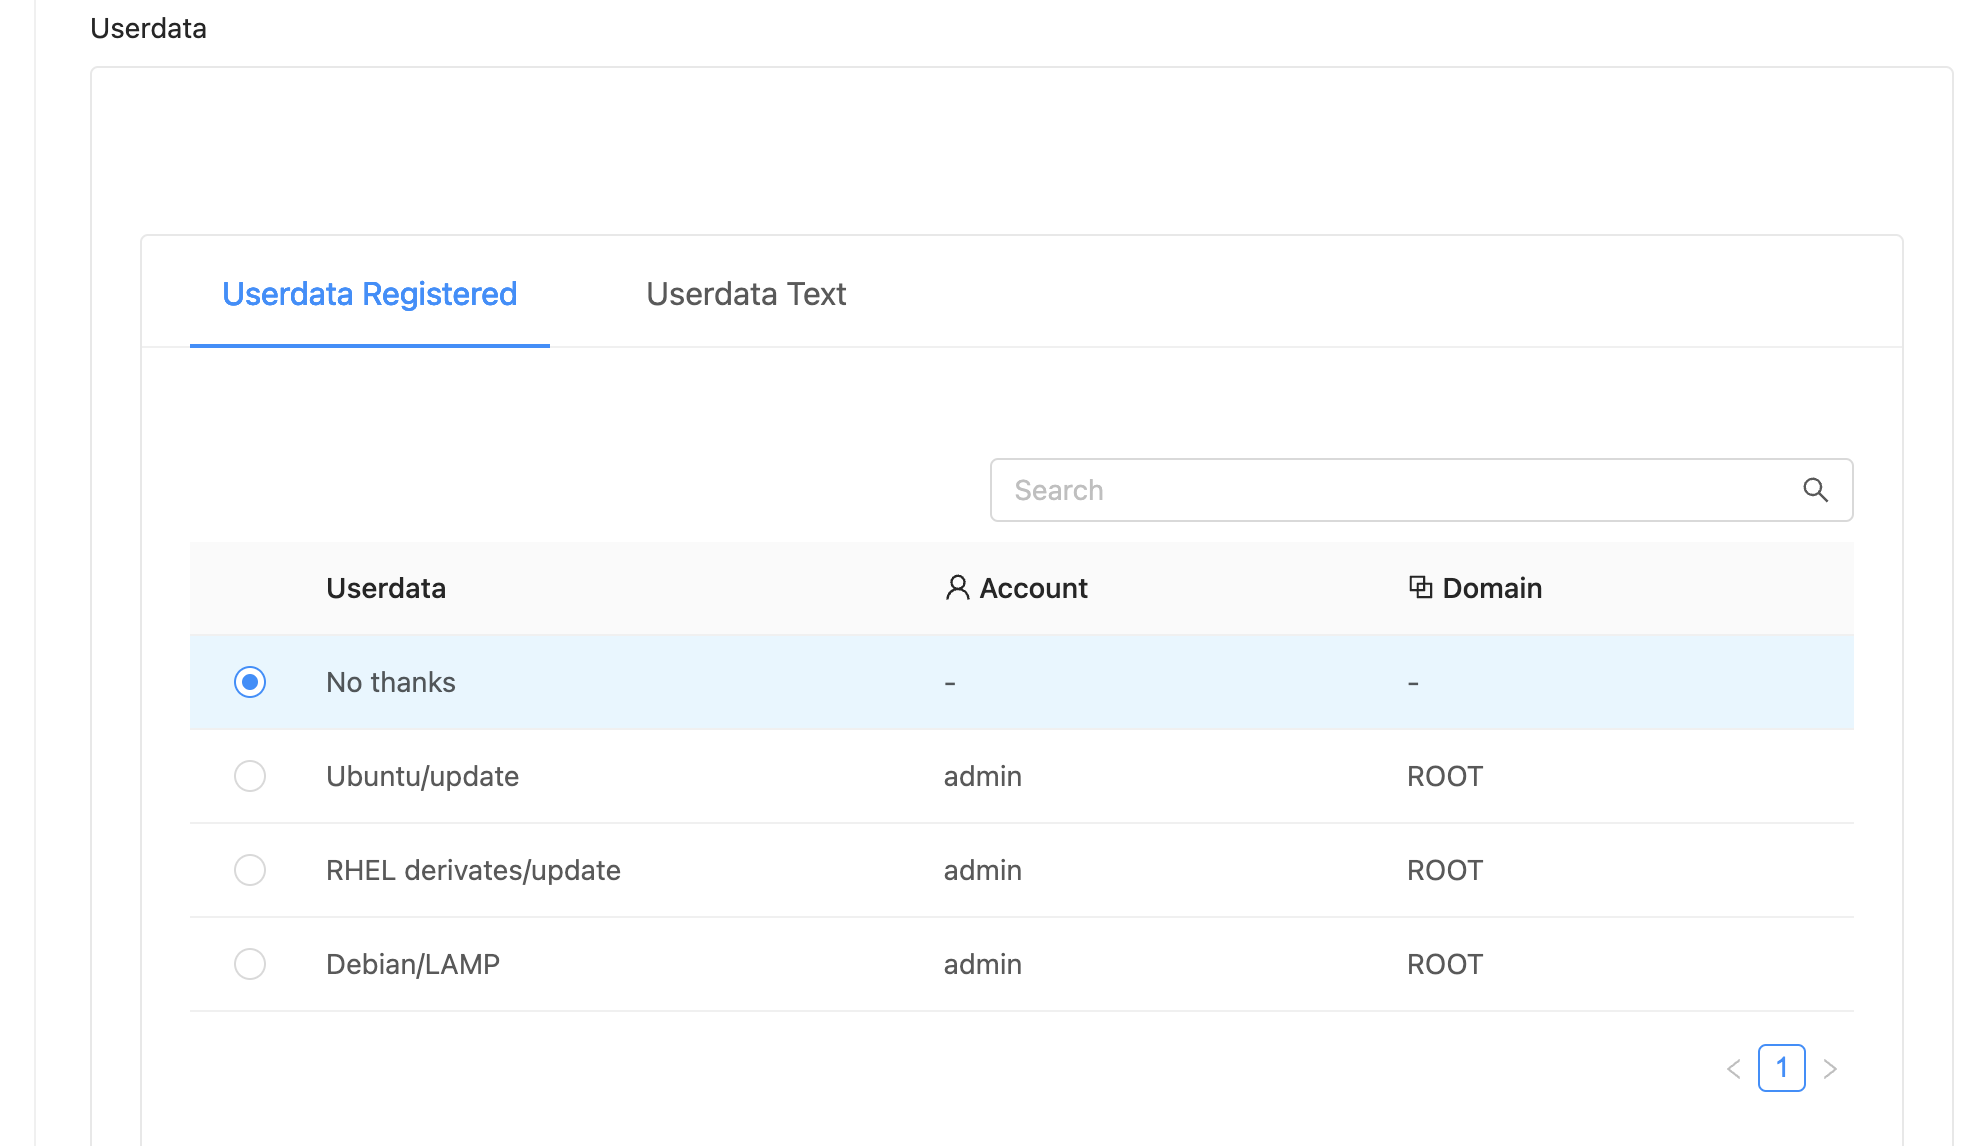Select the Userdata Registered tab

point(369,293)
